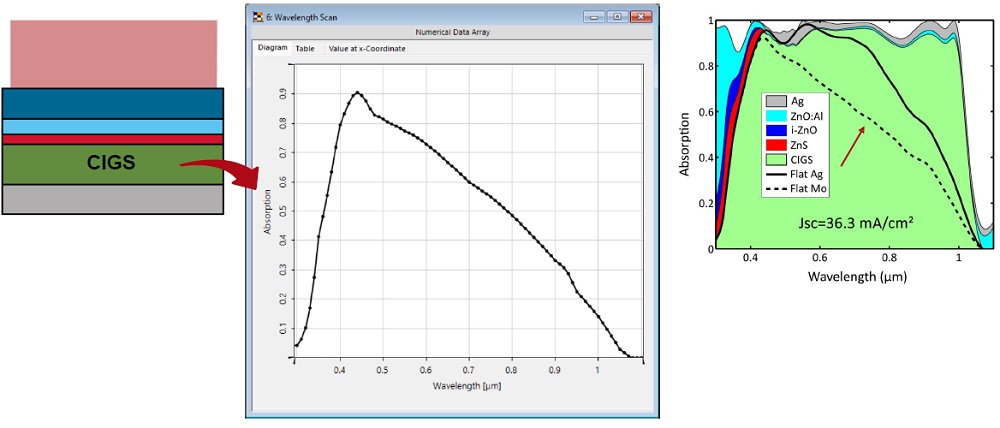The image size is (1000, 428).
Task: Open the Value at x-Coordinate tab
Action: 367,48
